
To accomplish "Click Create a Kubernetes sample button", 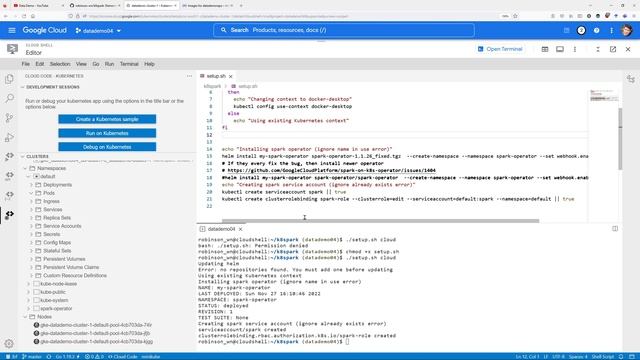I will pyautogui.click(x=107, y=119).
